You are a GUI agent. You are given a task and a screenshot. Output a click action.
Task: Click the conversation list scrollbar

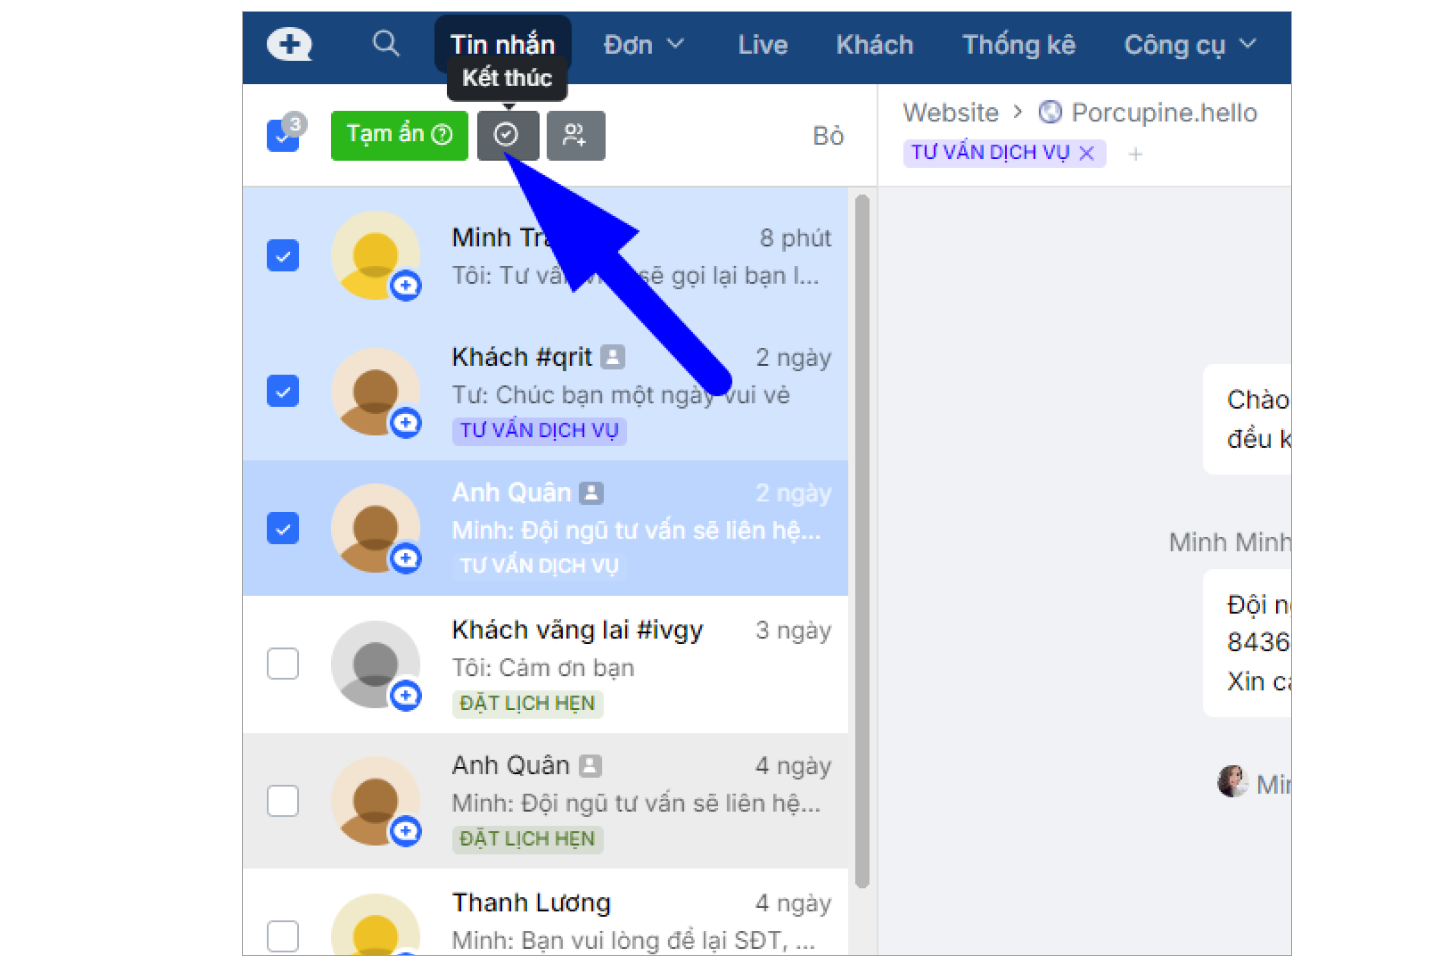(862, 540)
